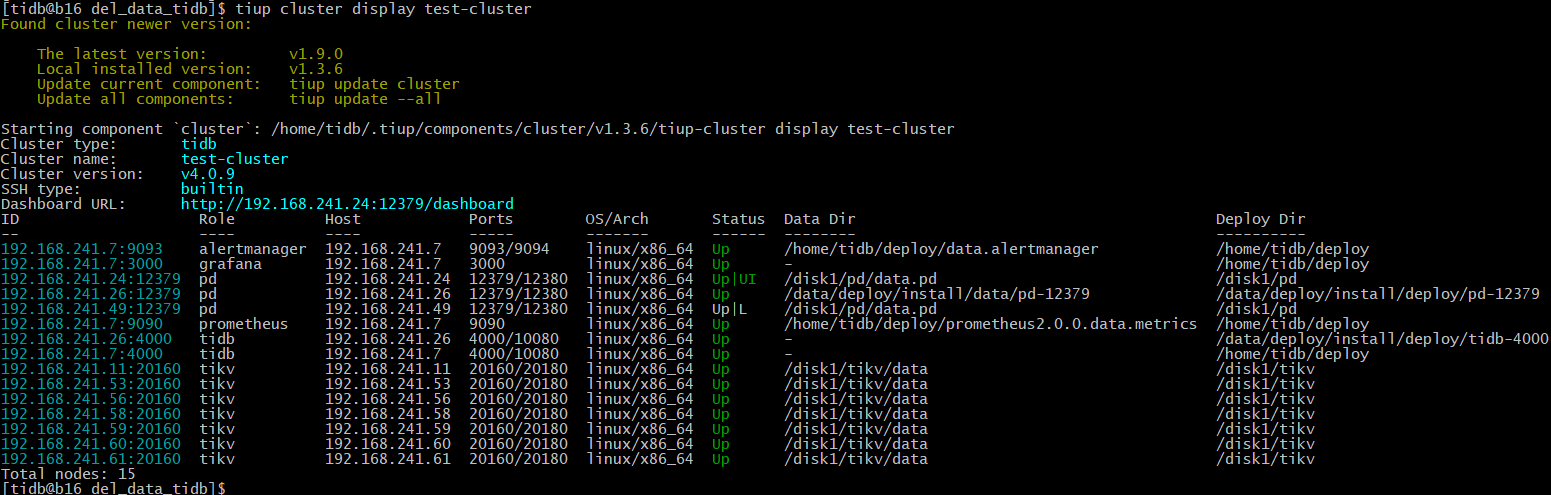
Task: Select the ID 192.168.241.7:9090
Action: 82,324
